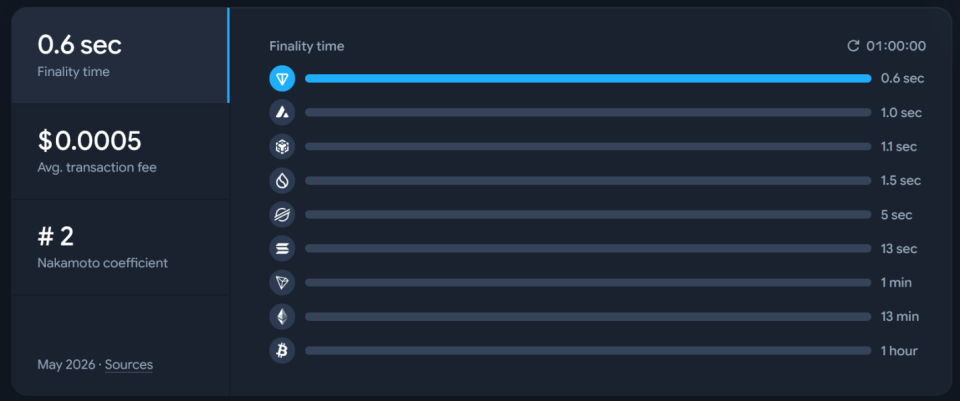Click the TON blockchain logo icon
Image resolution: width=960 pixels, height=401 pixels.
tap(282, 78)
